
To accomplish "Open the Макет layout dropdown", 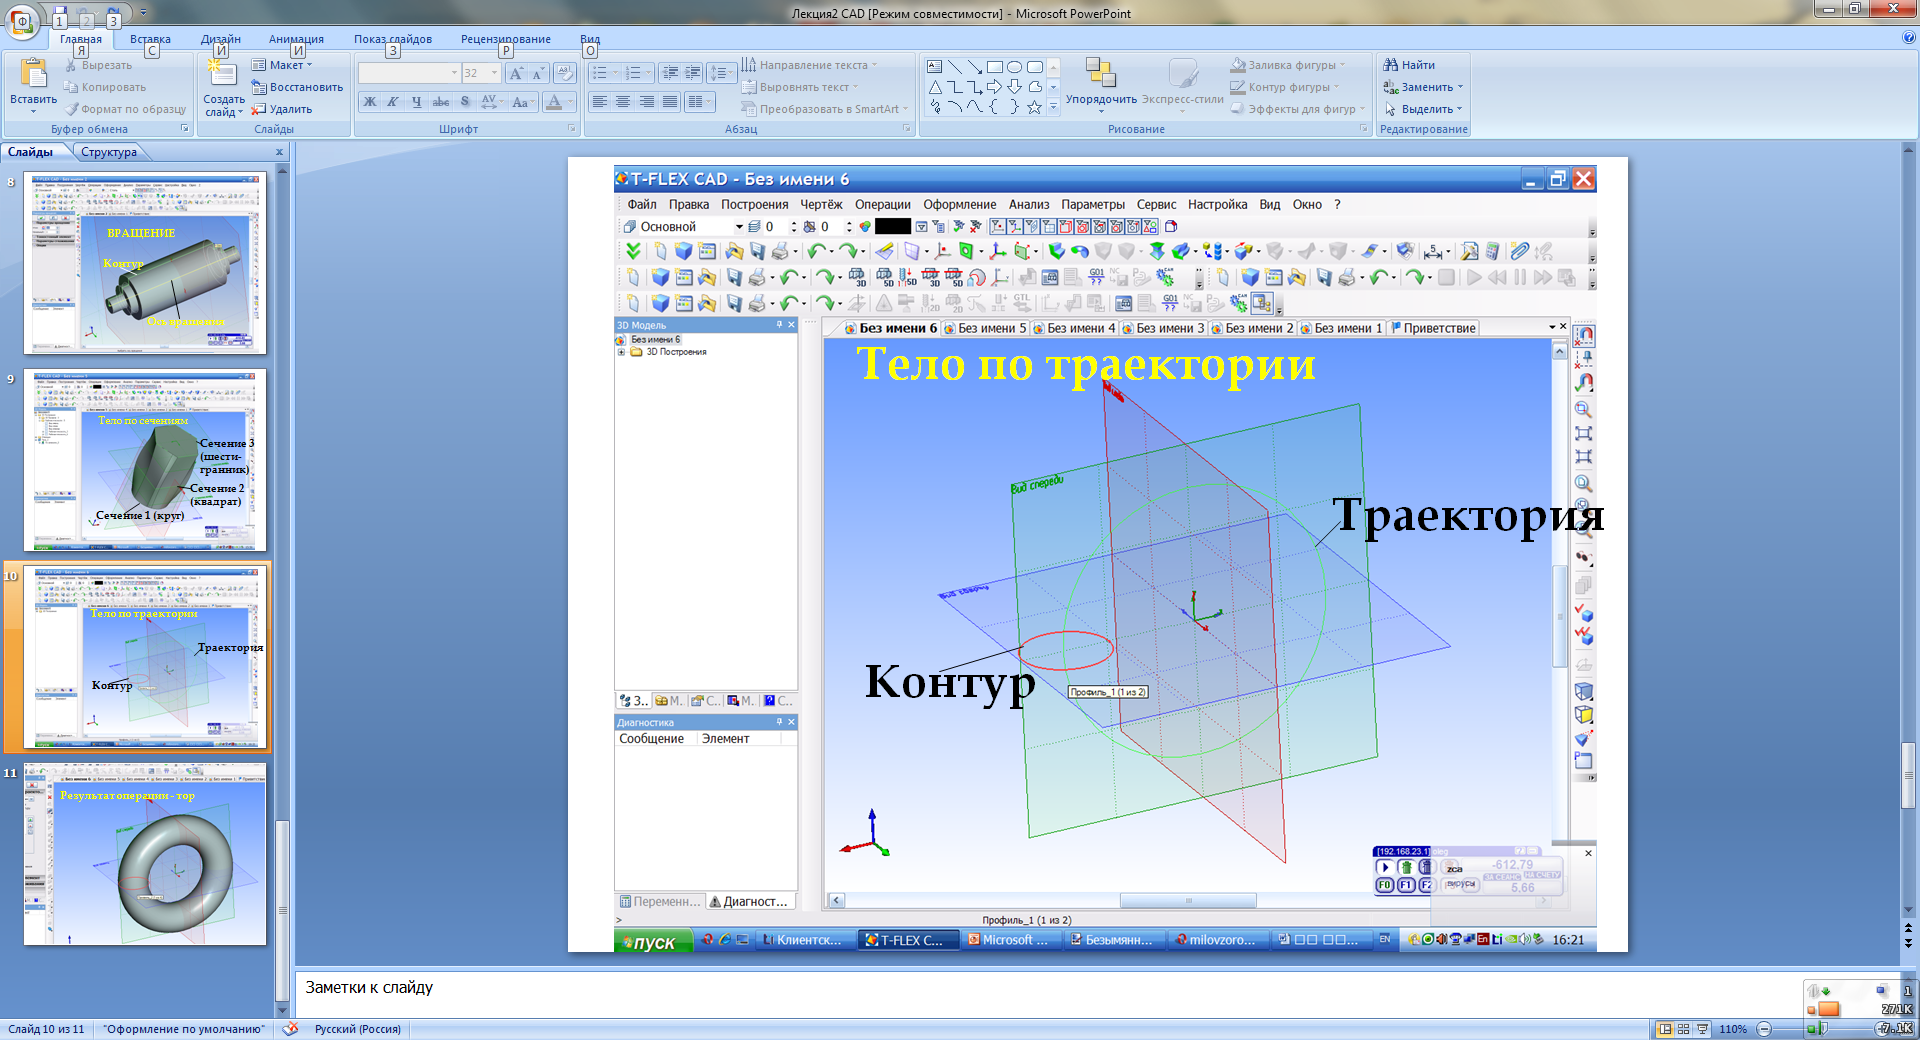I will point(283,65).
